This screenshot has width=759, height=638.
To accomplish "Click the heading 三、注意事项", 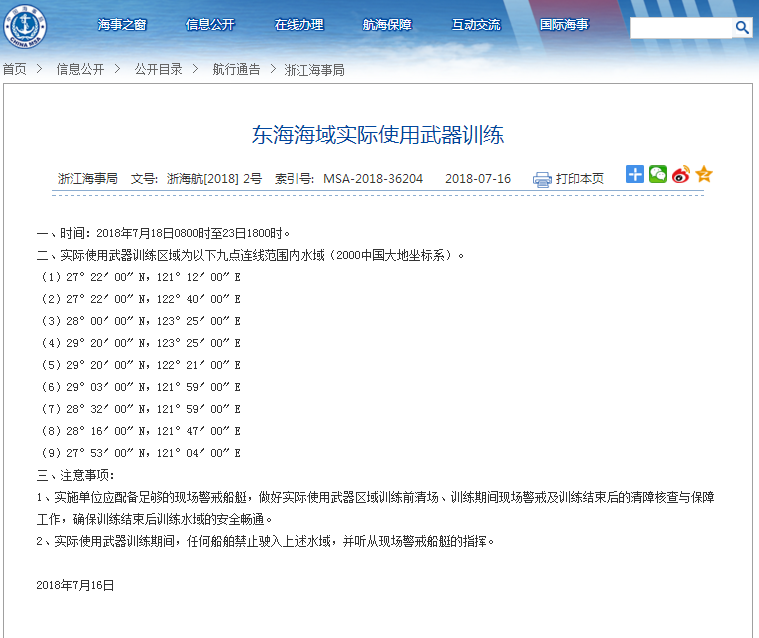I will 76,475.
